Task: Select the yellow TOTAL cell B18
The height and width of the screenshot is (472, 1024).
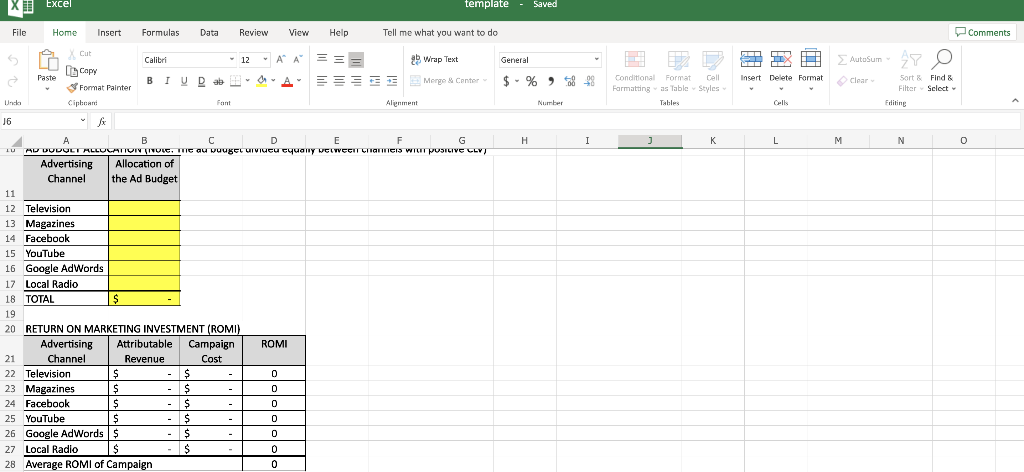Action: coord(144,299)
